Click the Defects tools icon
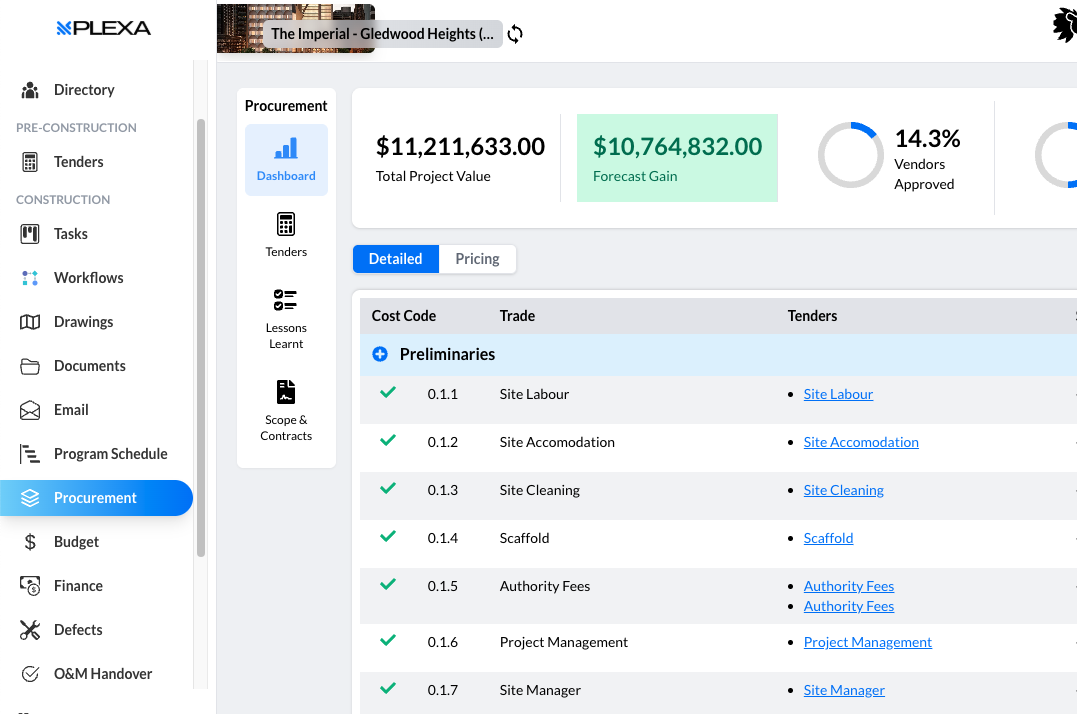This screenshot has width=1077, height=714. 30,630
